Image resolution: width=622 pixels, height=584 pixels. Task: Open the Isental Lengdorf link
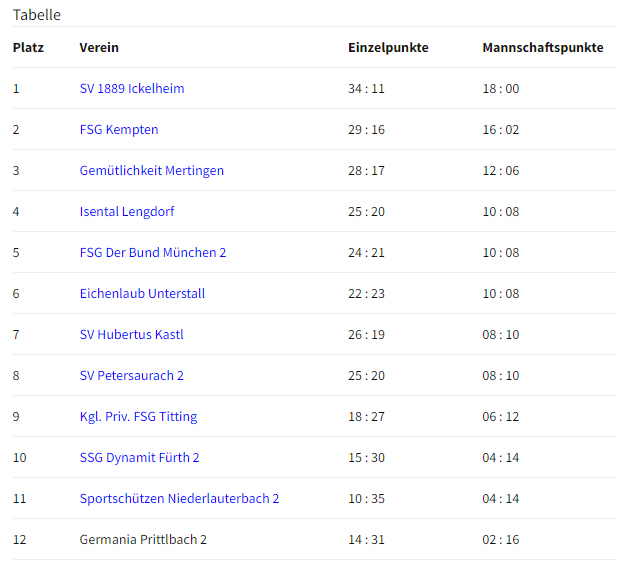pos(127,211)
